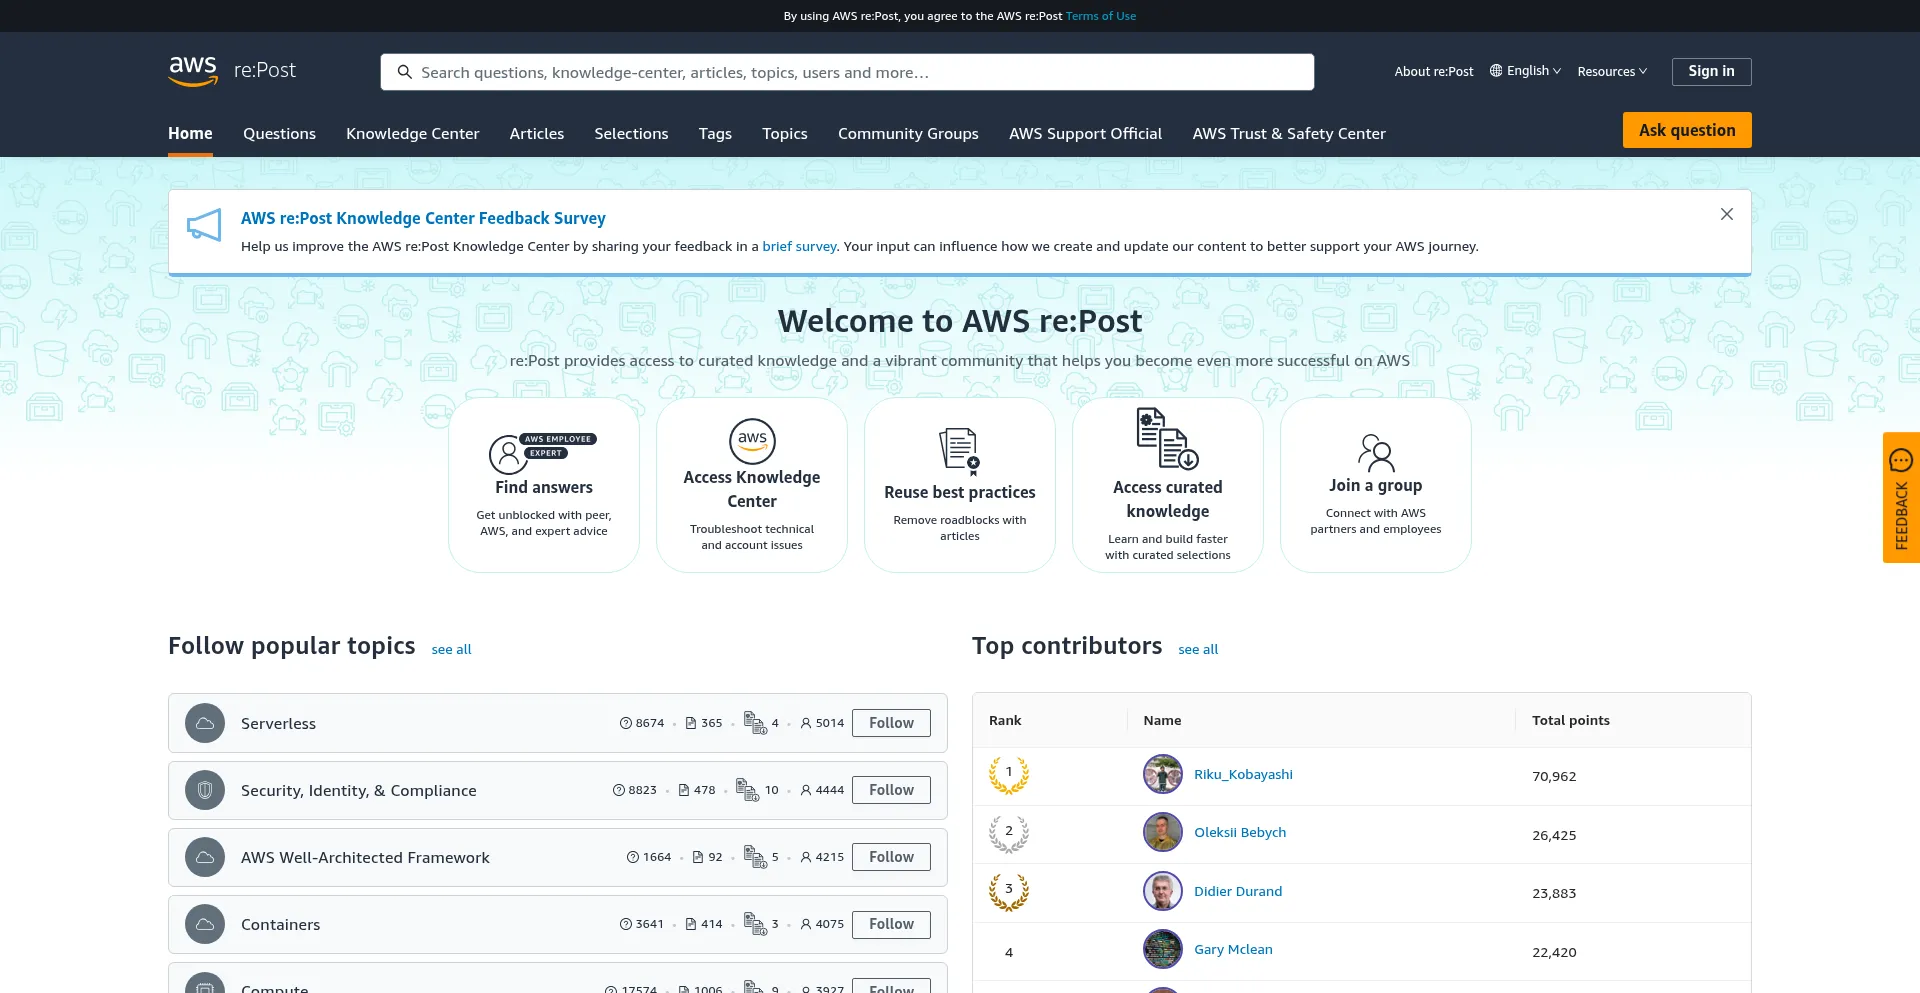
Task: Open the Access Knowledge Center AWS icon
Action: tap(752, 441)
